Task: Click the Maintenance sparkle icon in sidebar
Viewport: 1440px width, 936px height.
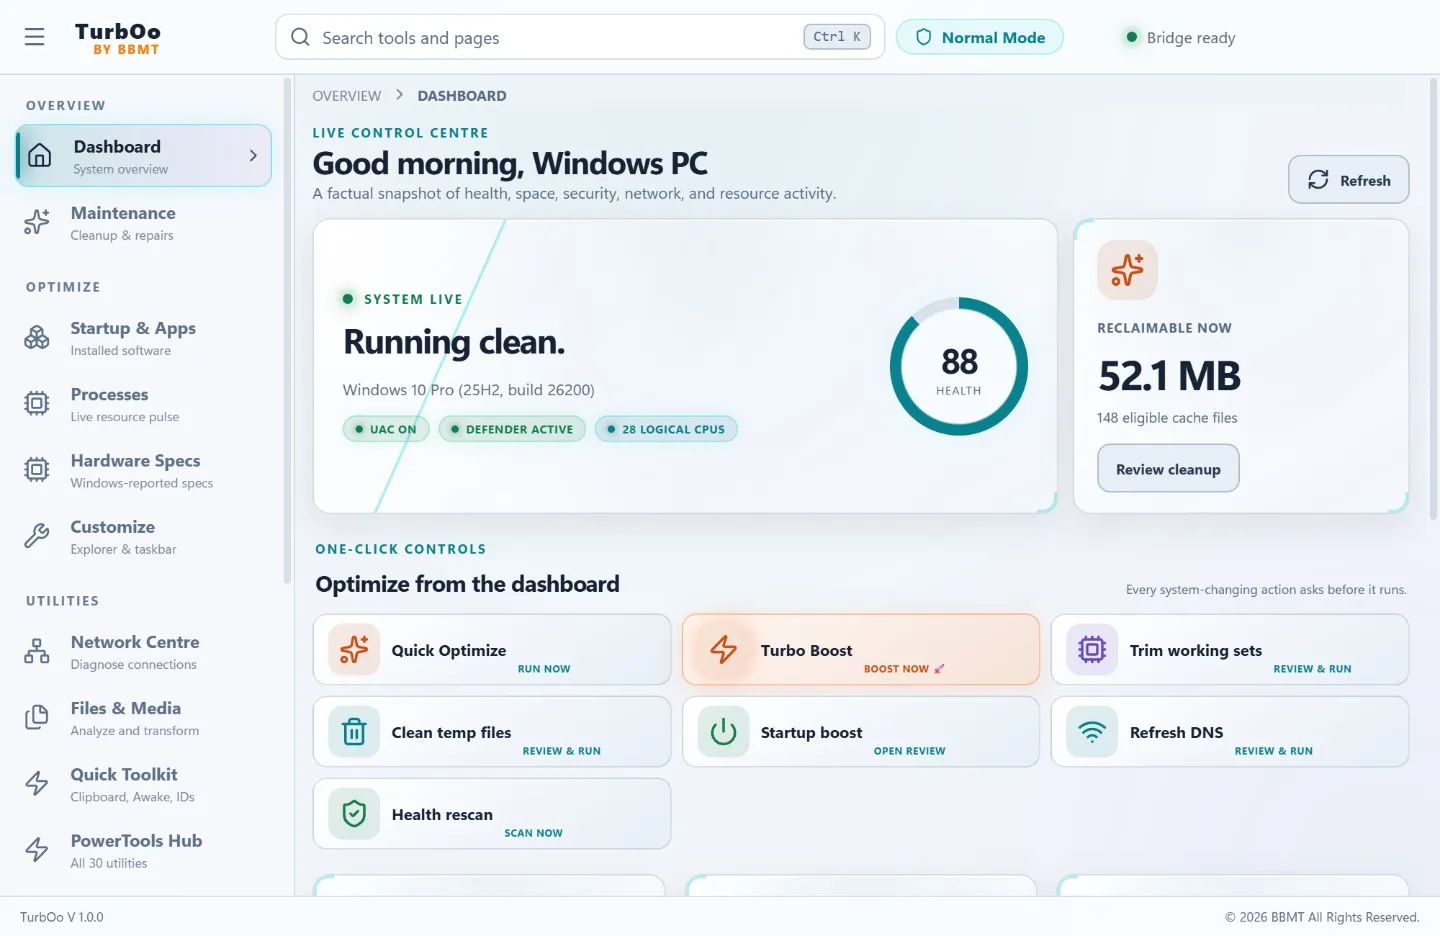Action: click(x=37, y=221)
